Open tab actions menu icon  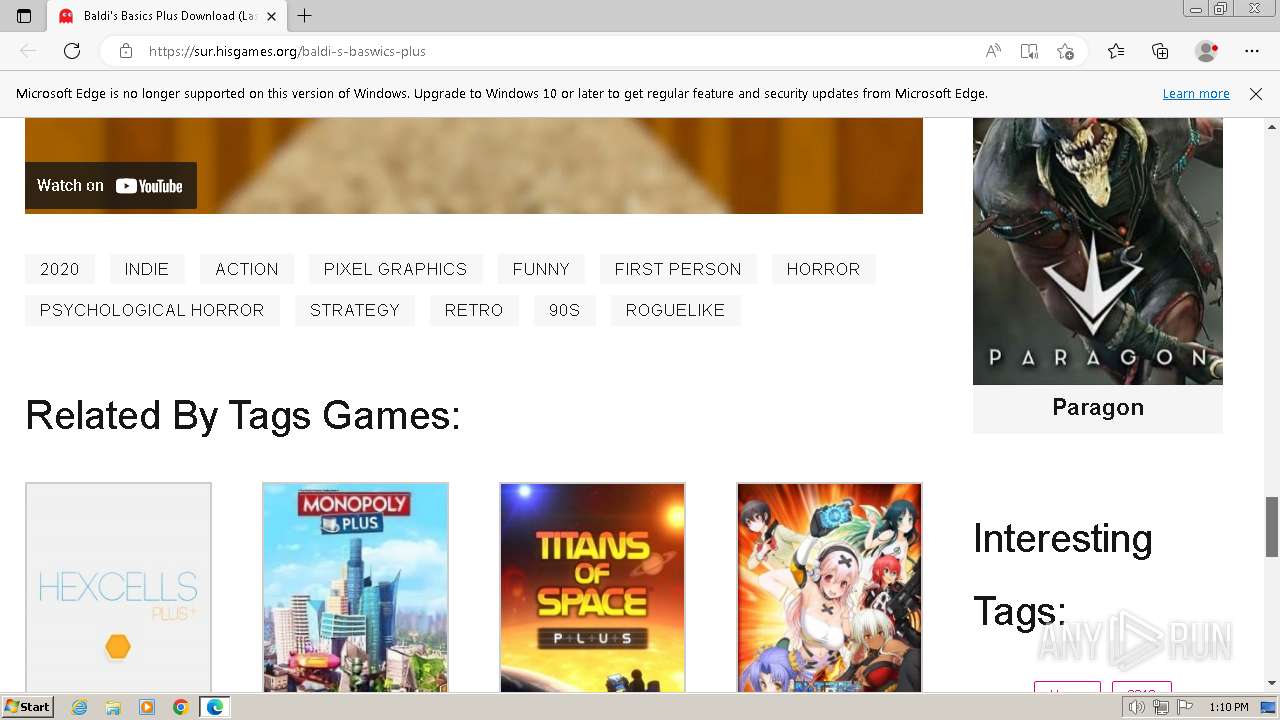tap(24, 16)
